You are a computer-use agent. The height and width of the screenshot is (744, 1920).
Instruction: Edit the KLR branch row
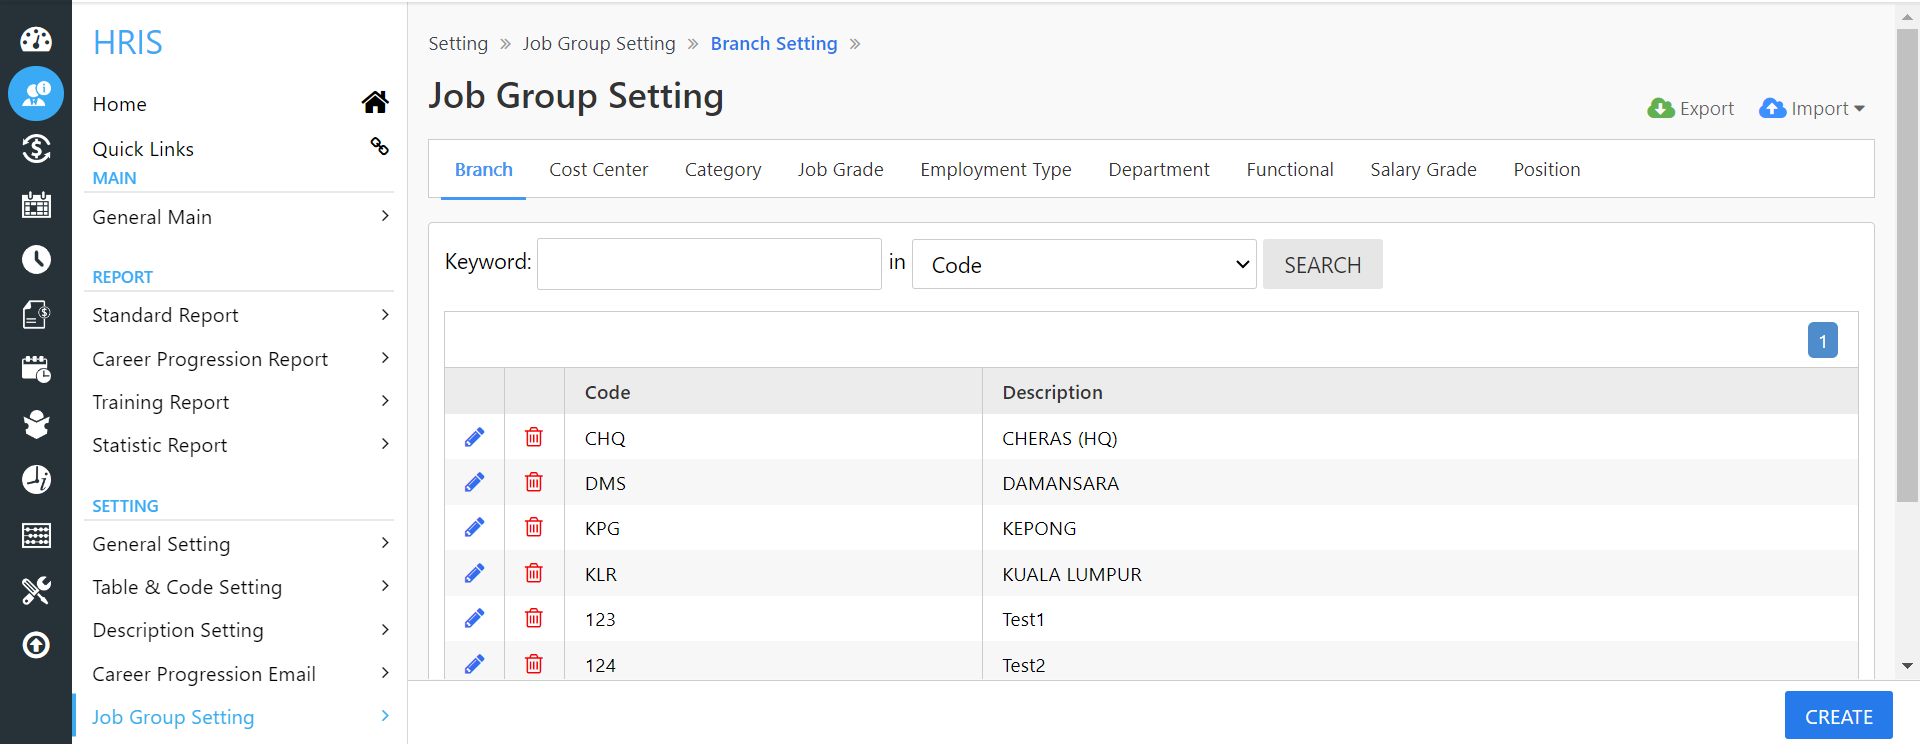tap(474, 573)
